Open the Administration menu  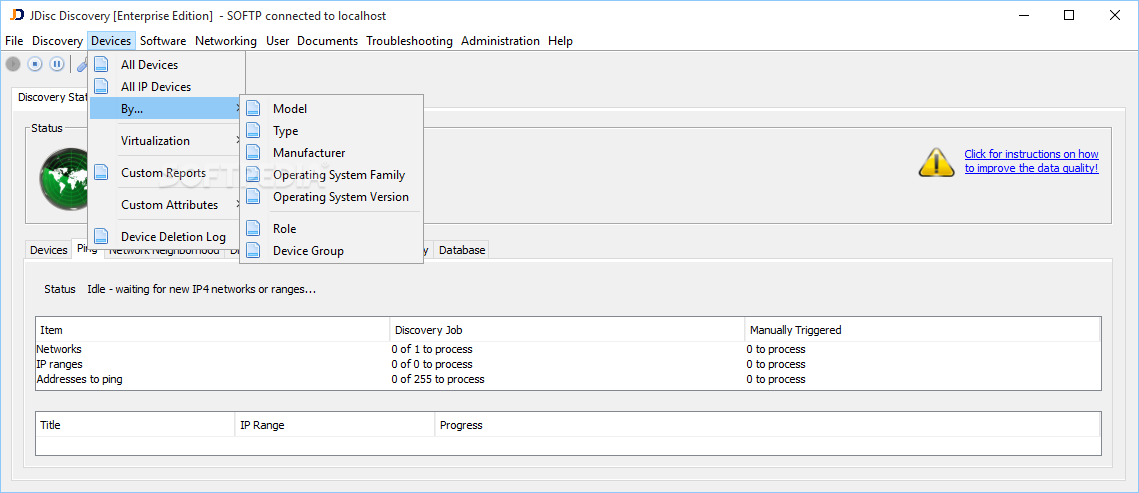(500, 41)
